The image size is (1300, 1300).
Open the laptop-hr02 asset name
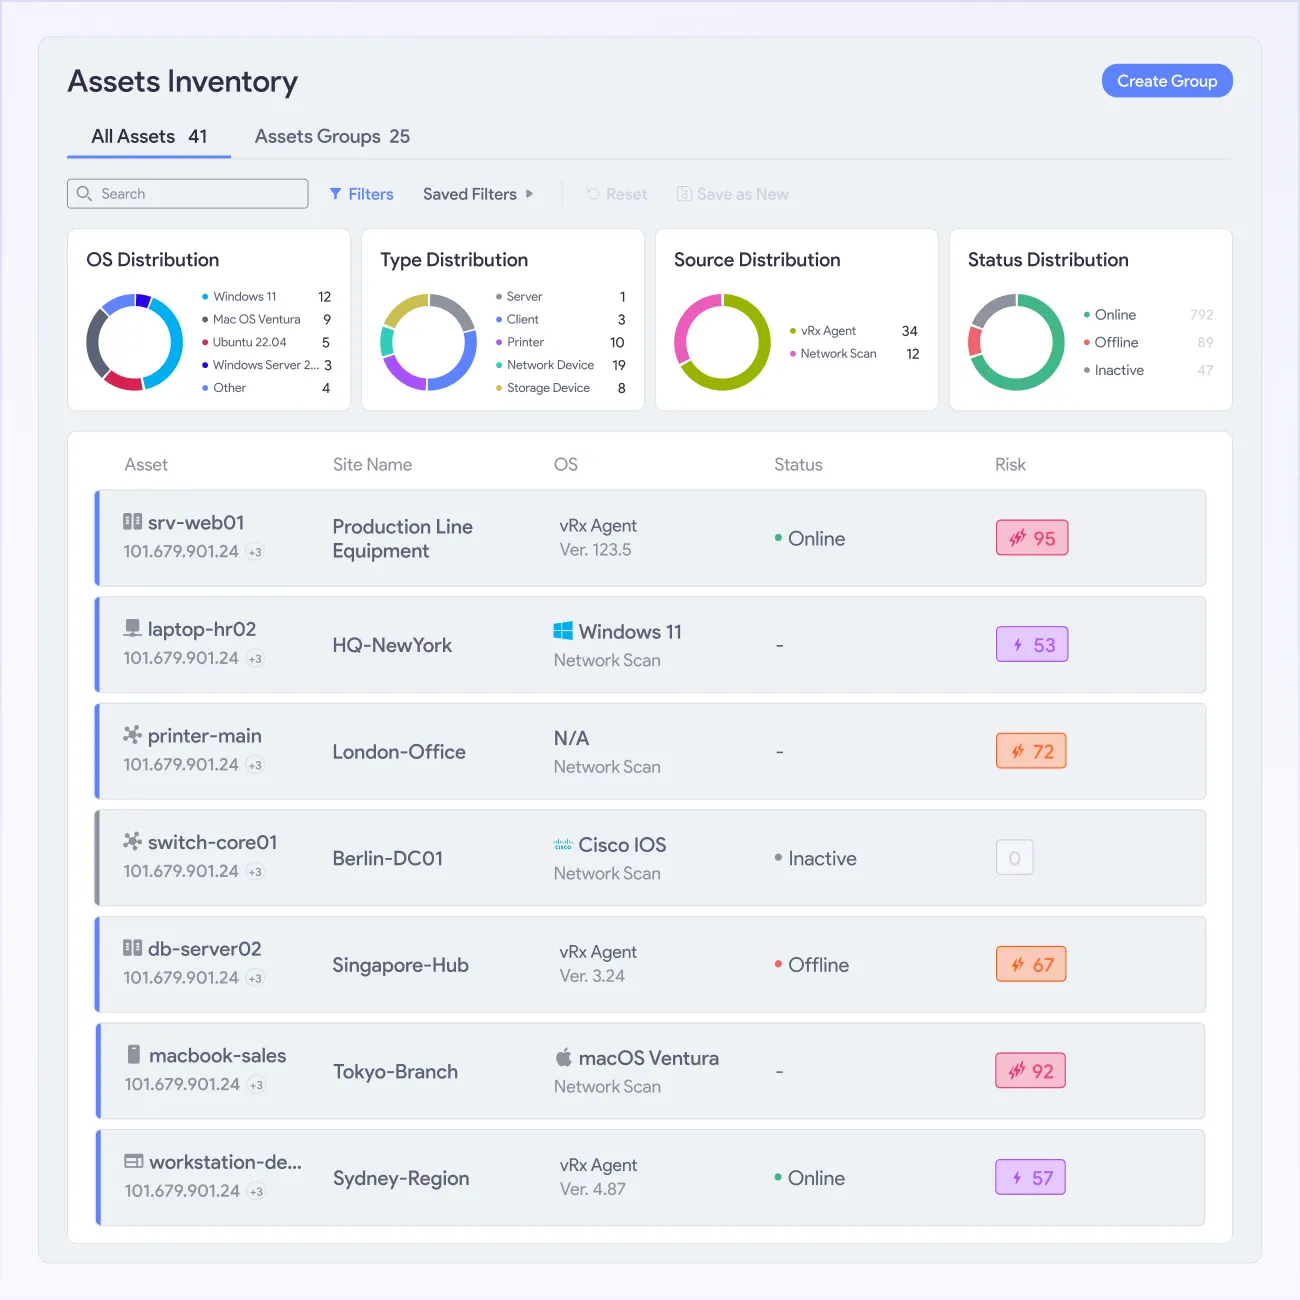click(202, 629)
